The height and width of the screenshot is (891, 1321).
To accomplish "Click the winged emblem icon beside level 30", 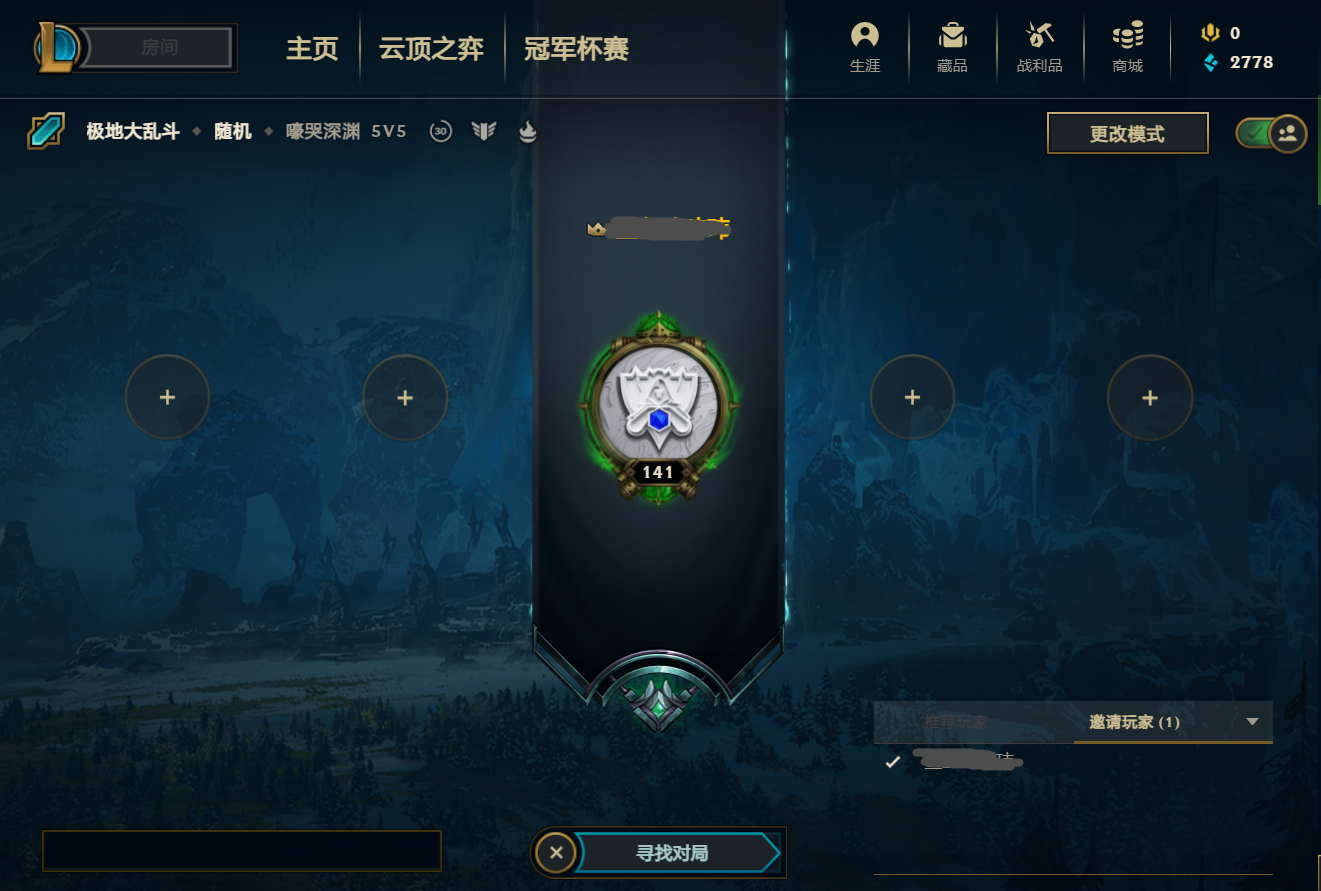I will pyautogui.click(x=484, y=131).
